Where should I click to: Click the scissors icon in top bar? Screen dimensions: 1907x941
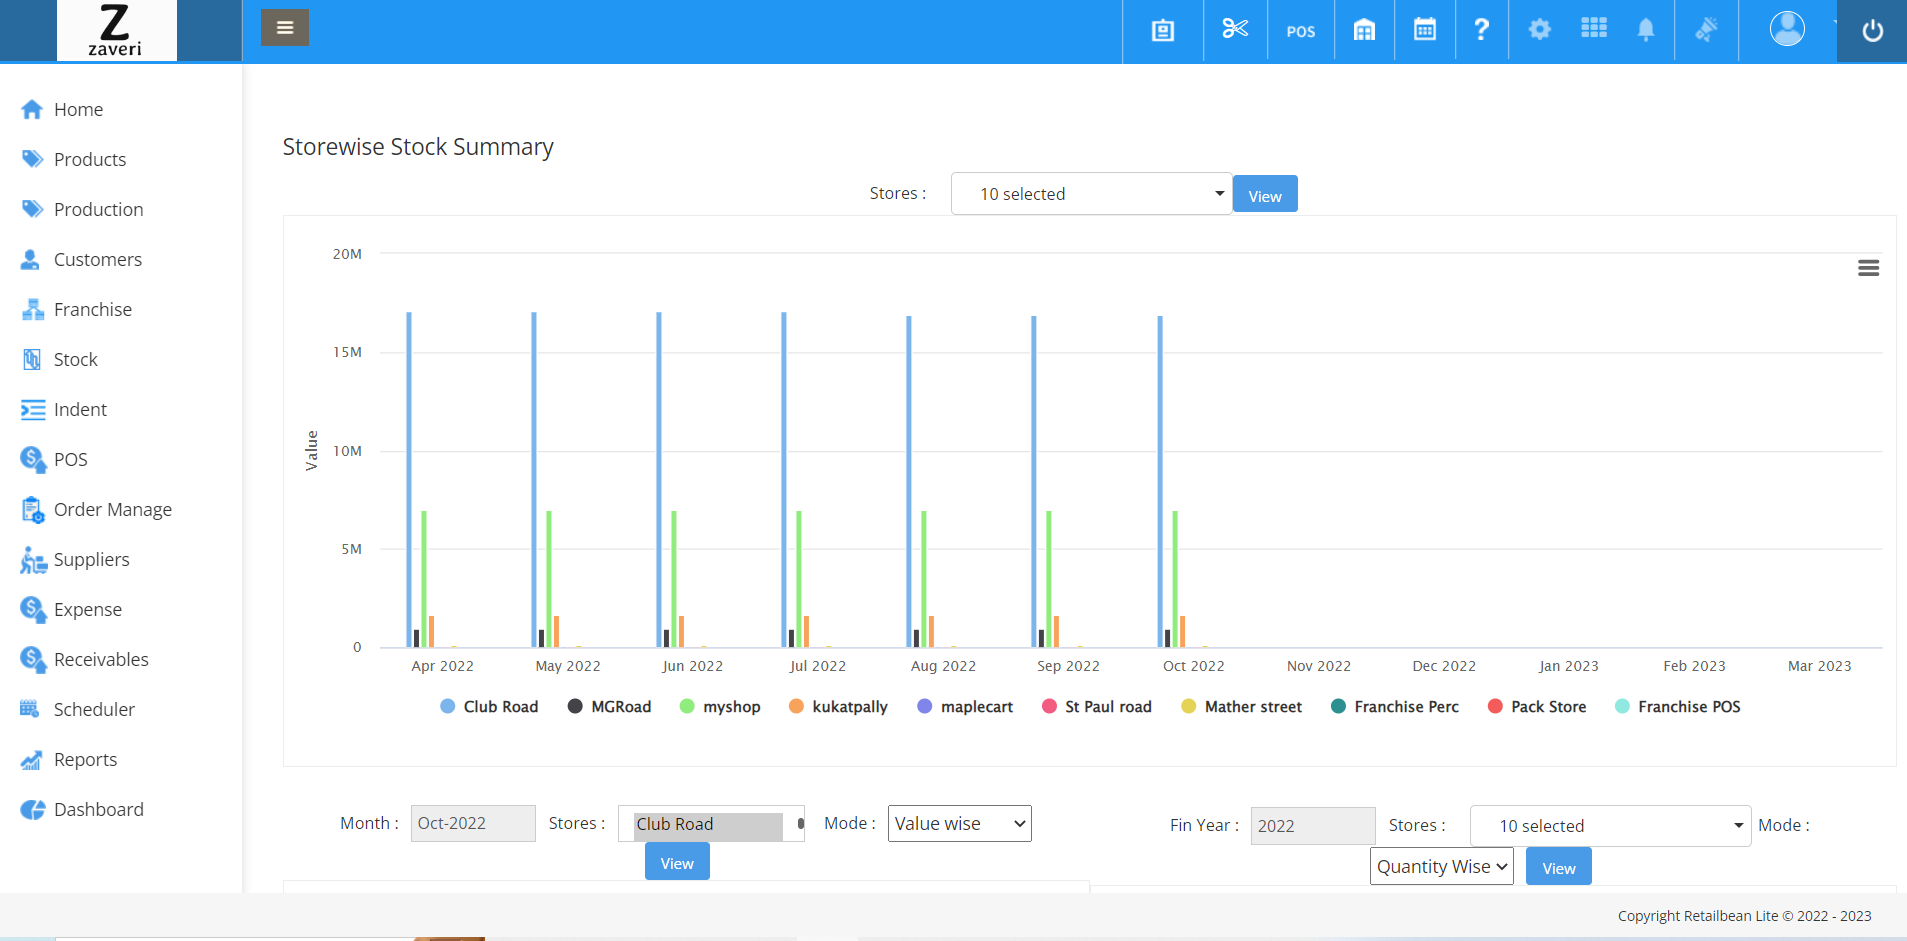[x=1235, y=29]
